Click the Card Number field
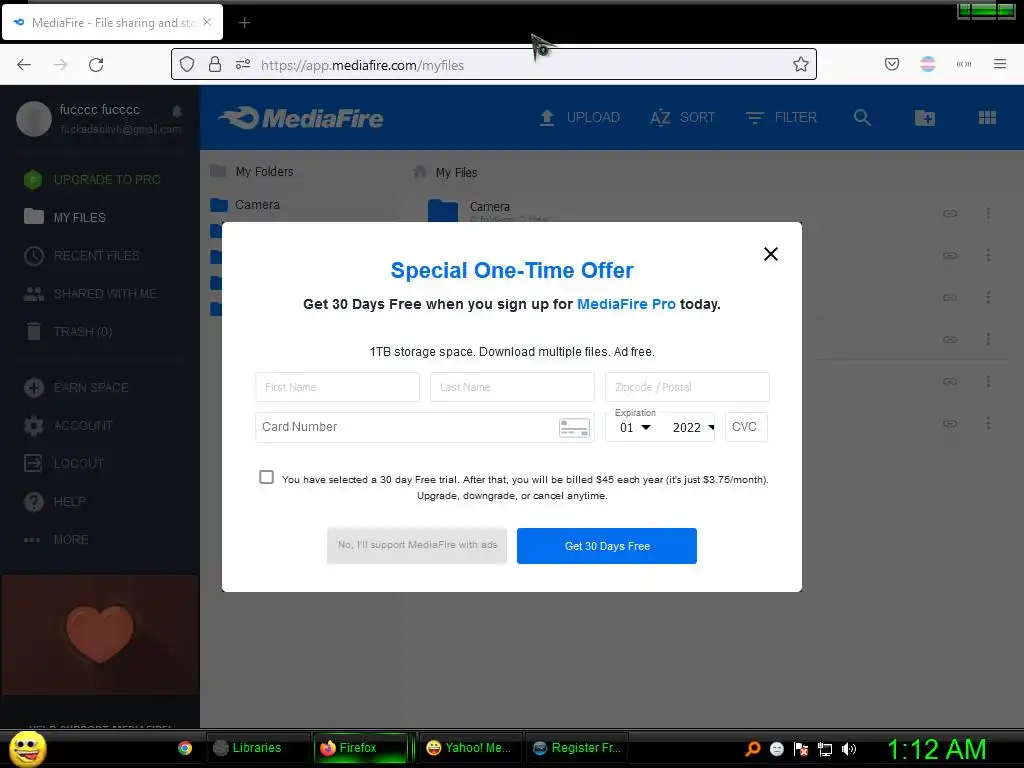This screenshot has height=768, width=1024. [x=424, y=427]
